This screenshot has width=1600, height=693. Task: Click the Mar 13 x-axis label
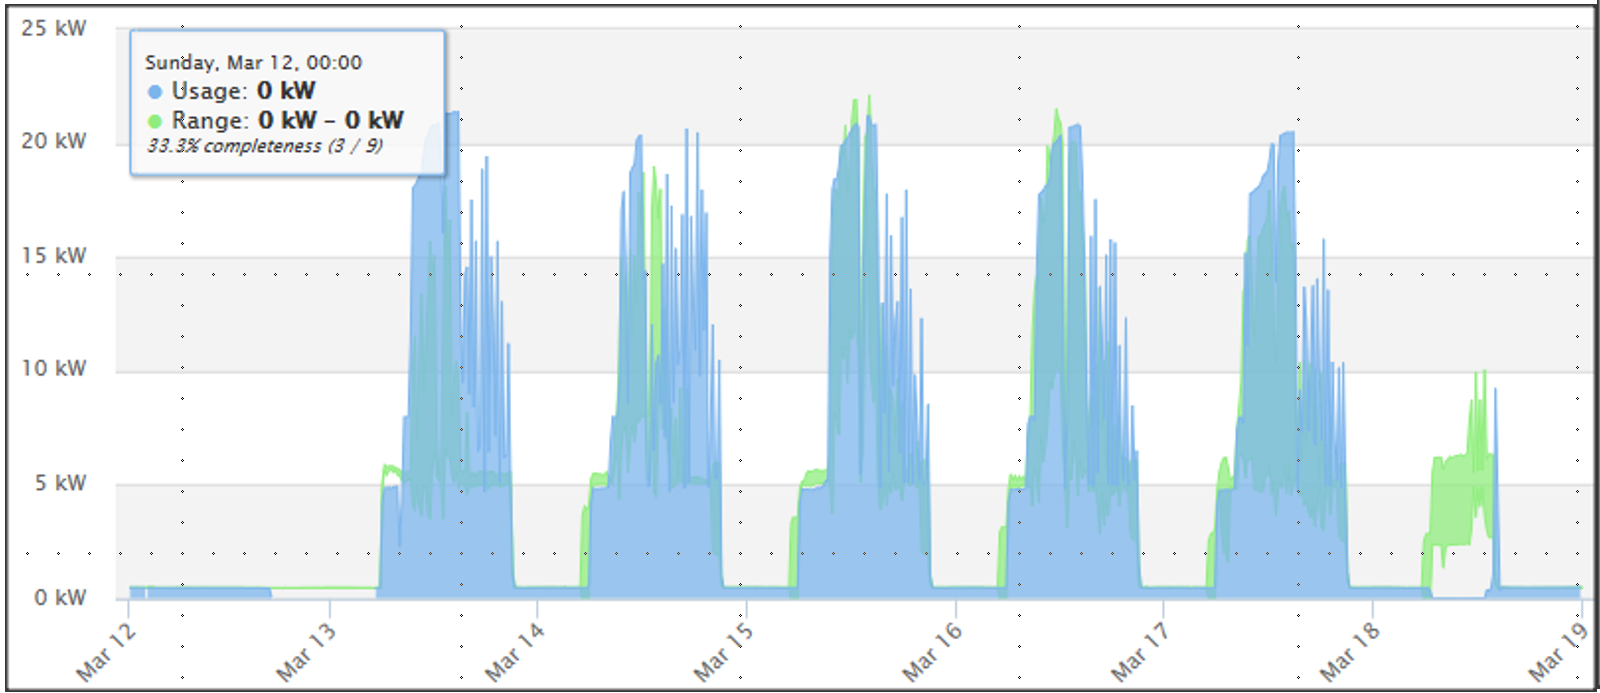click(x=306, y=651)
